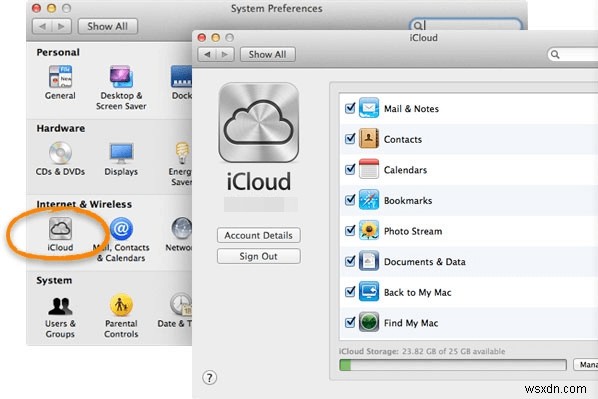Uncheck the Contacts checkbox
Viewport: 598px width, 399px height.
coord(350,138)
